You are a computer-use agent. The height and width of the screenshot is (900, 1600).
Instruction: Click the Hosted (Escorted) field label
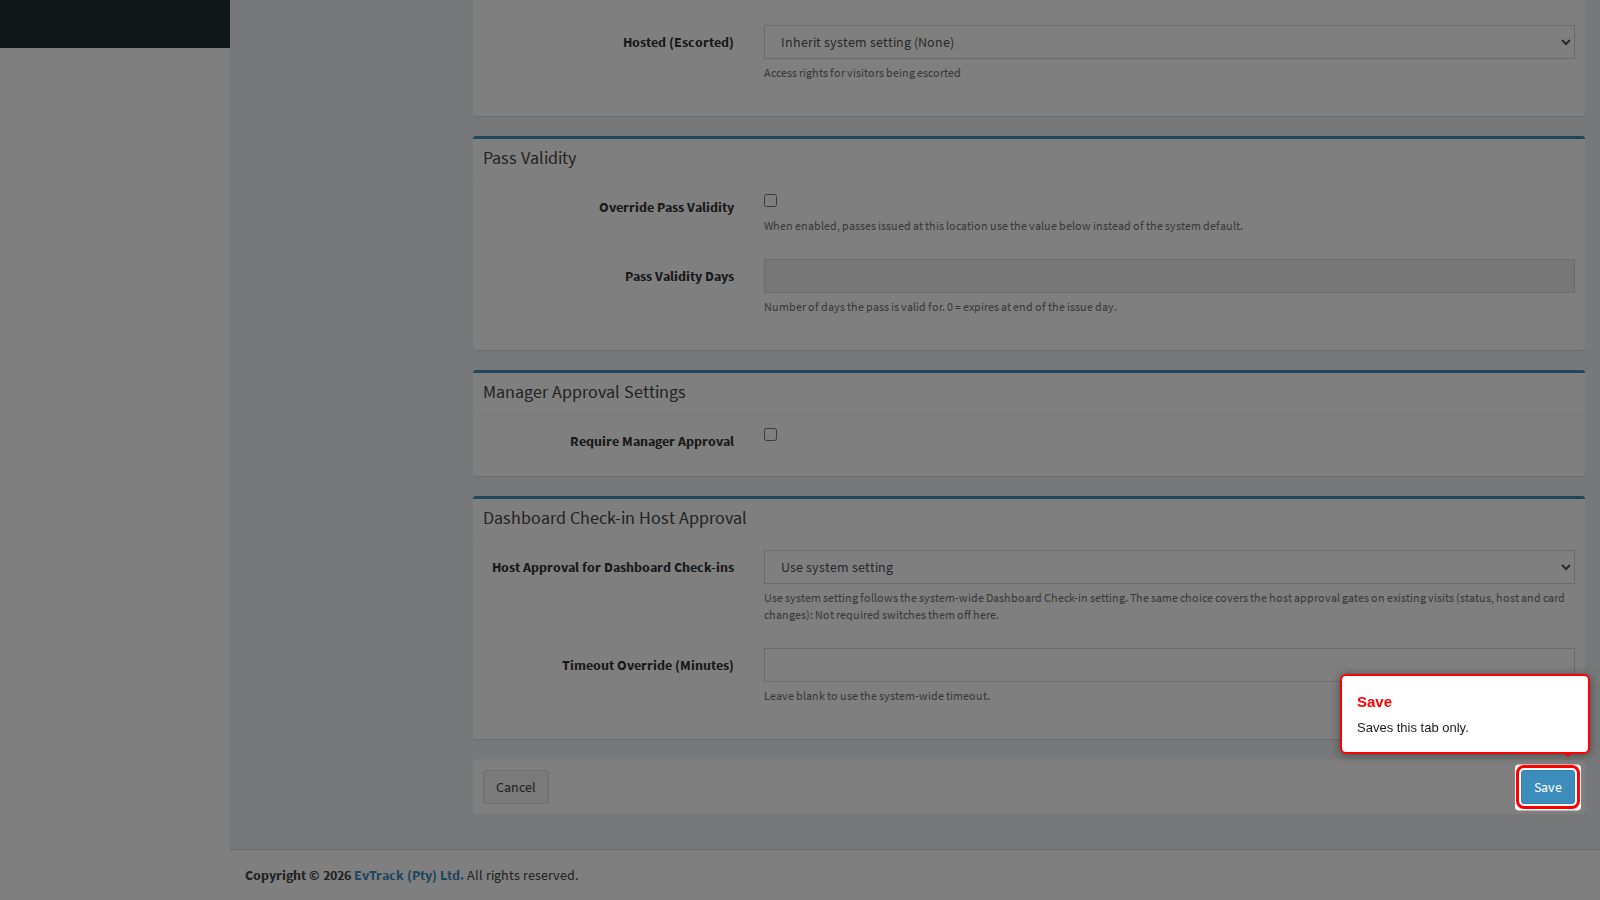pyautogui.click(x=678, y=43)
